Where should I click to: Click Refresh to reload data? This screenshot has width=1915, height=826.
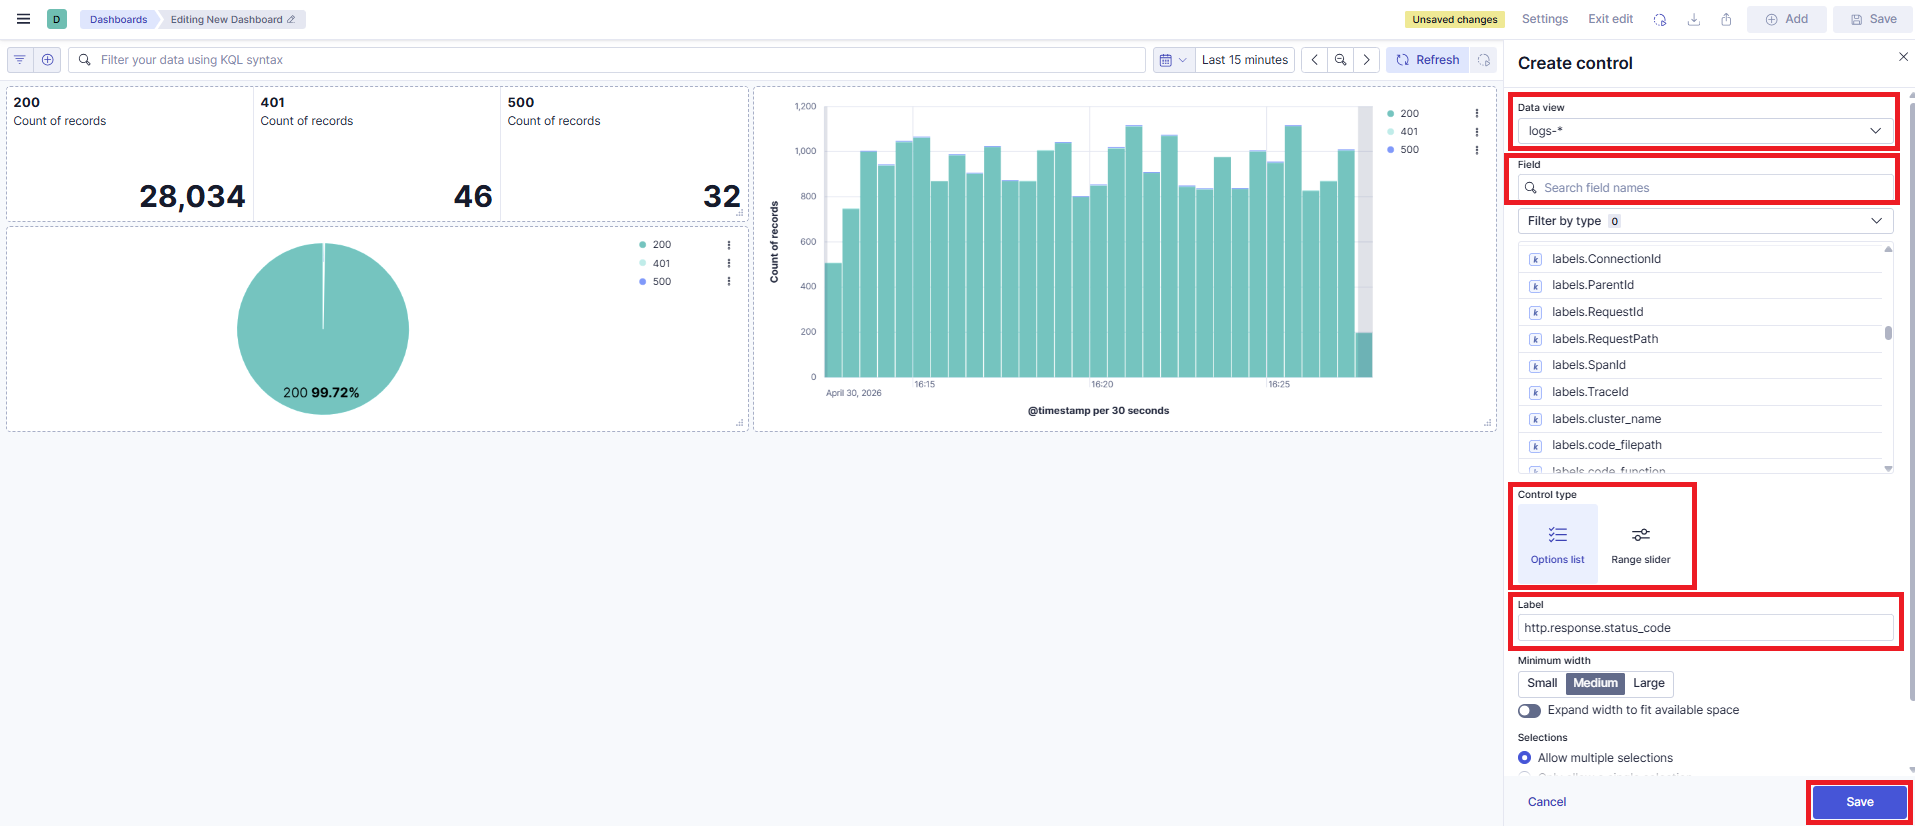[x=1428, y=60]
